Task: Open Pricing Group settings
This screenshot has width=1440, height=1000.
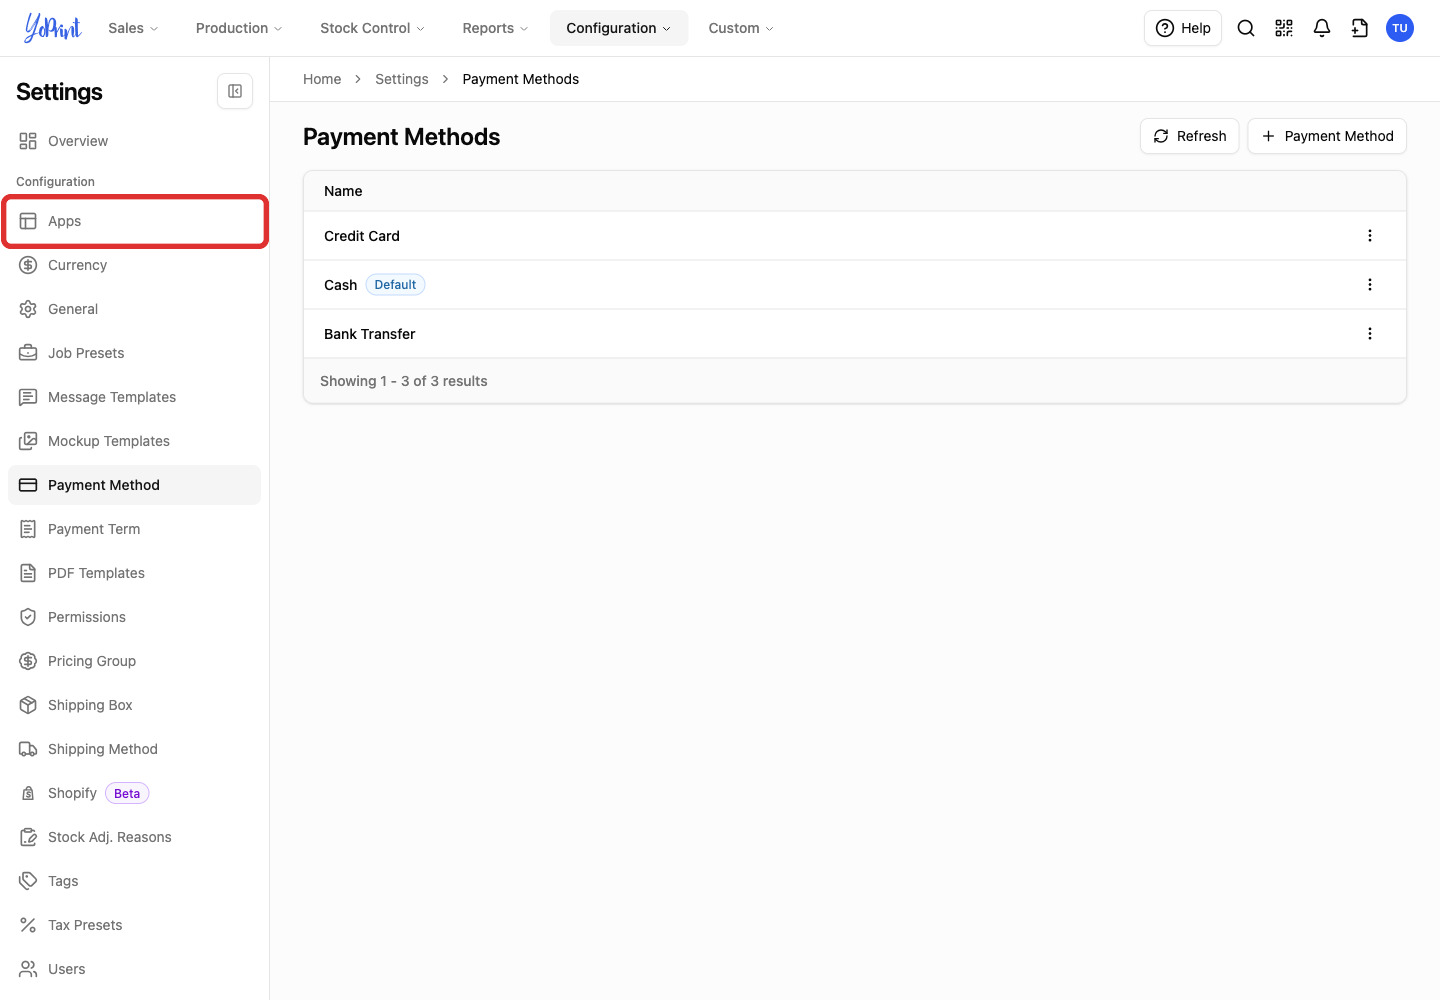Action: click(x=134, y=661)
